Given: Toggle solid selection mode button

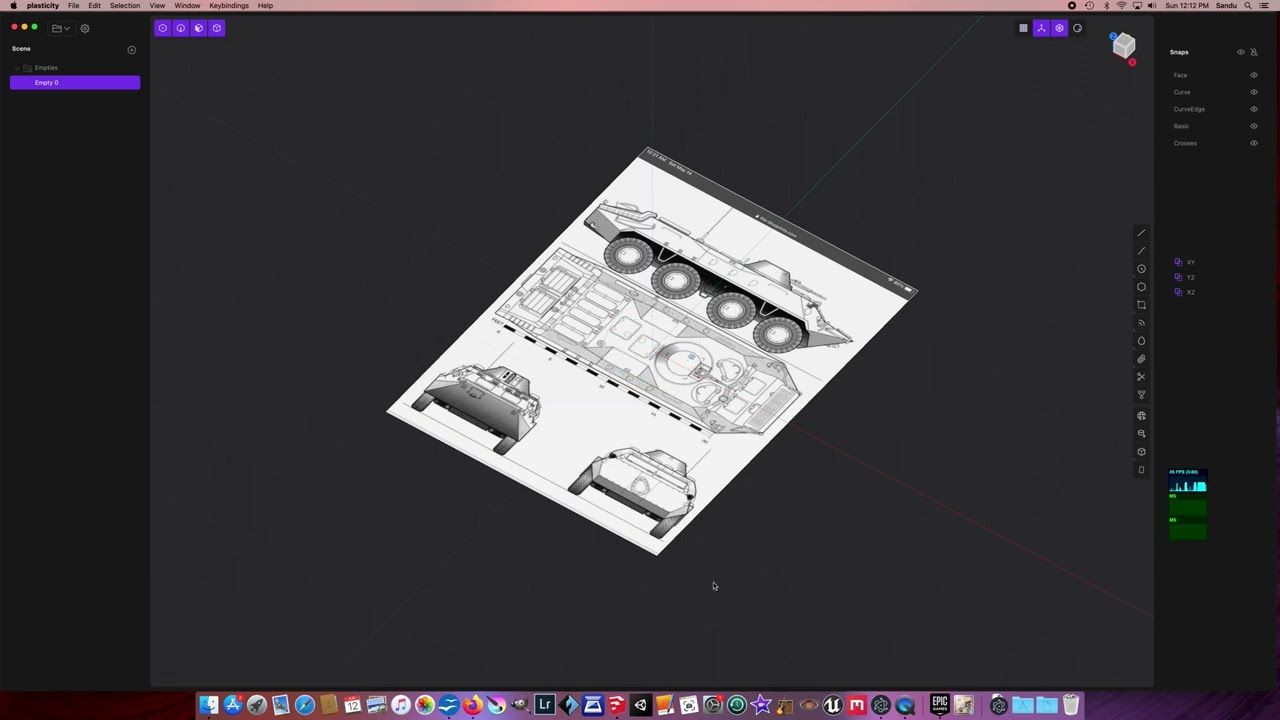Looking at the screenshot, I should pyautogui.click(x=216, y=28).
